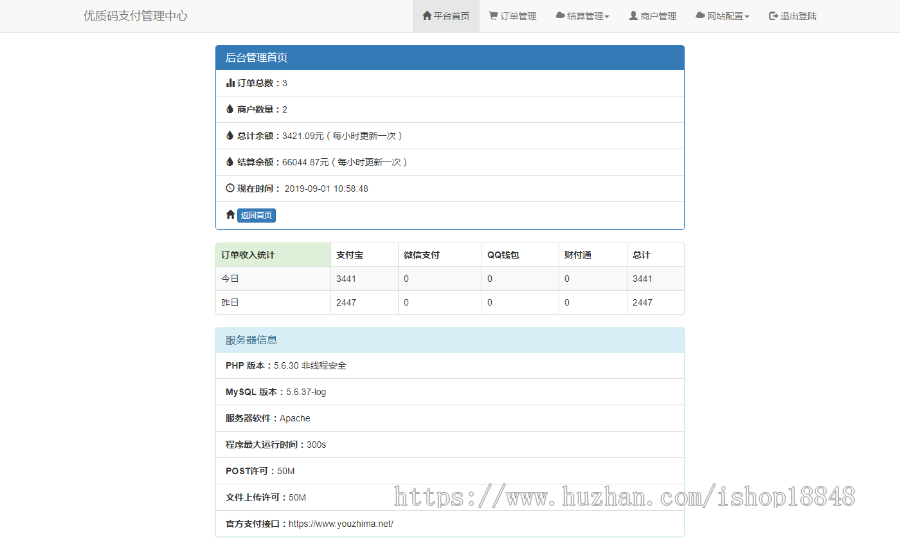900x550 pixels.
Task: Click the QQ钱包 column header
Action: coord(520,255)
